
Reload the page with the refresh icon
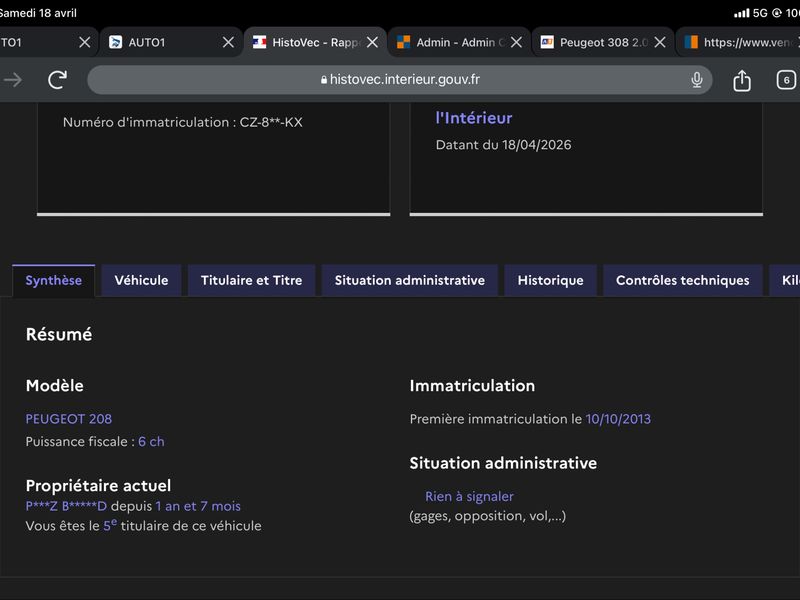pos(58,80)
